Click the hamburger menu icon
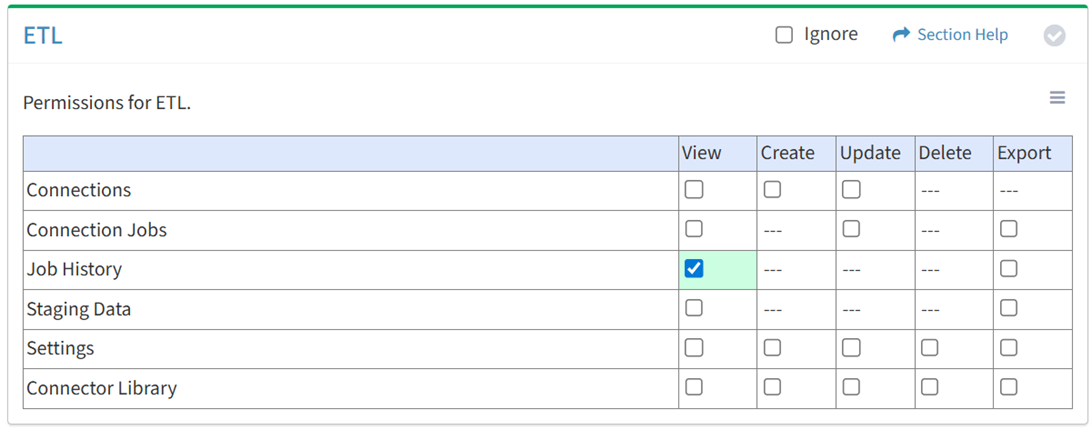 tap(1057, 98)
